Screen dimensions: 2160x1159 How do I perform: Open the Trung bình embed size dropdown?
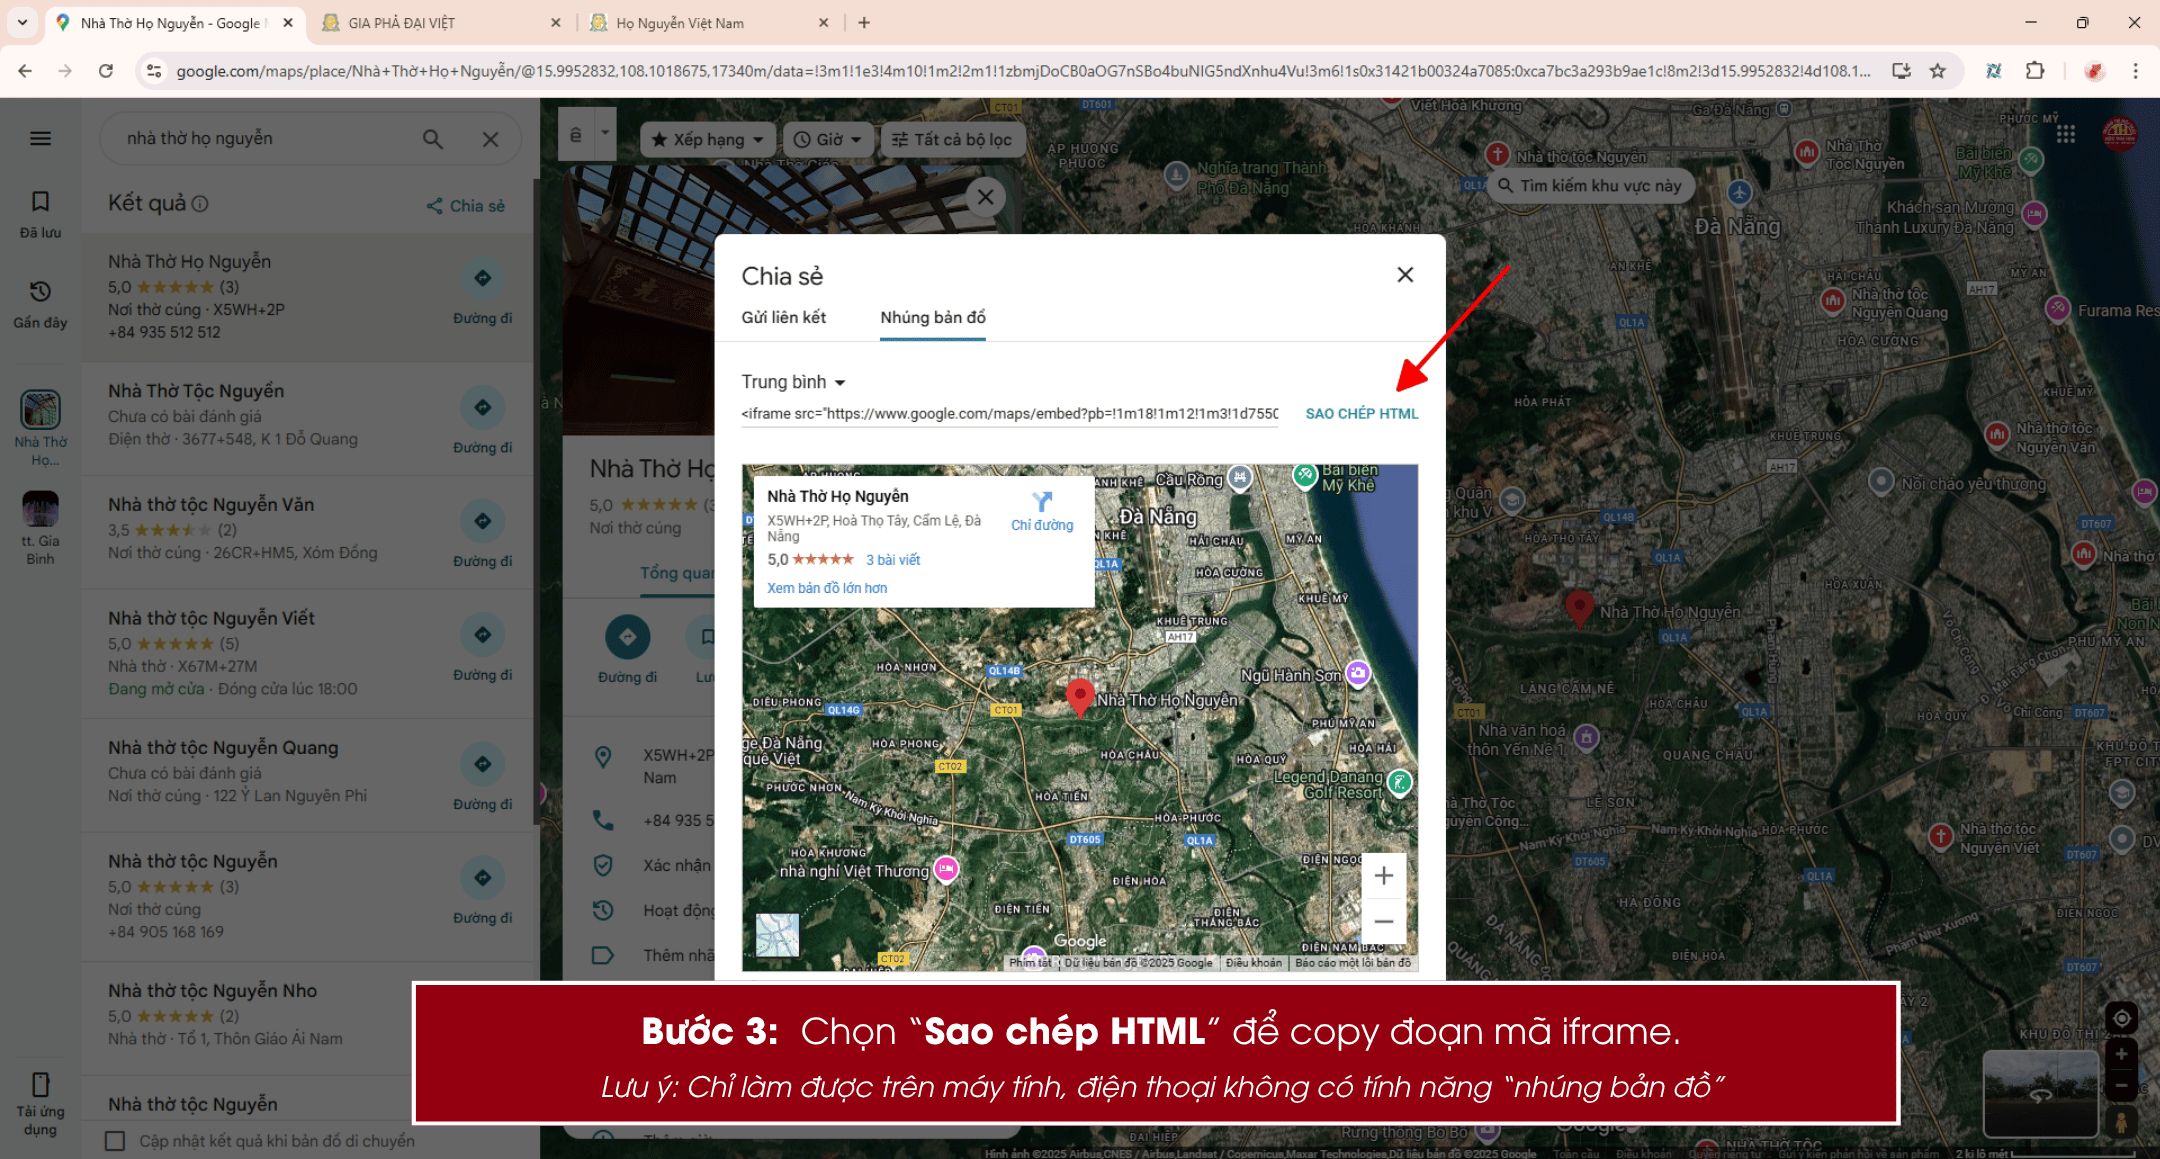792,382
